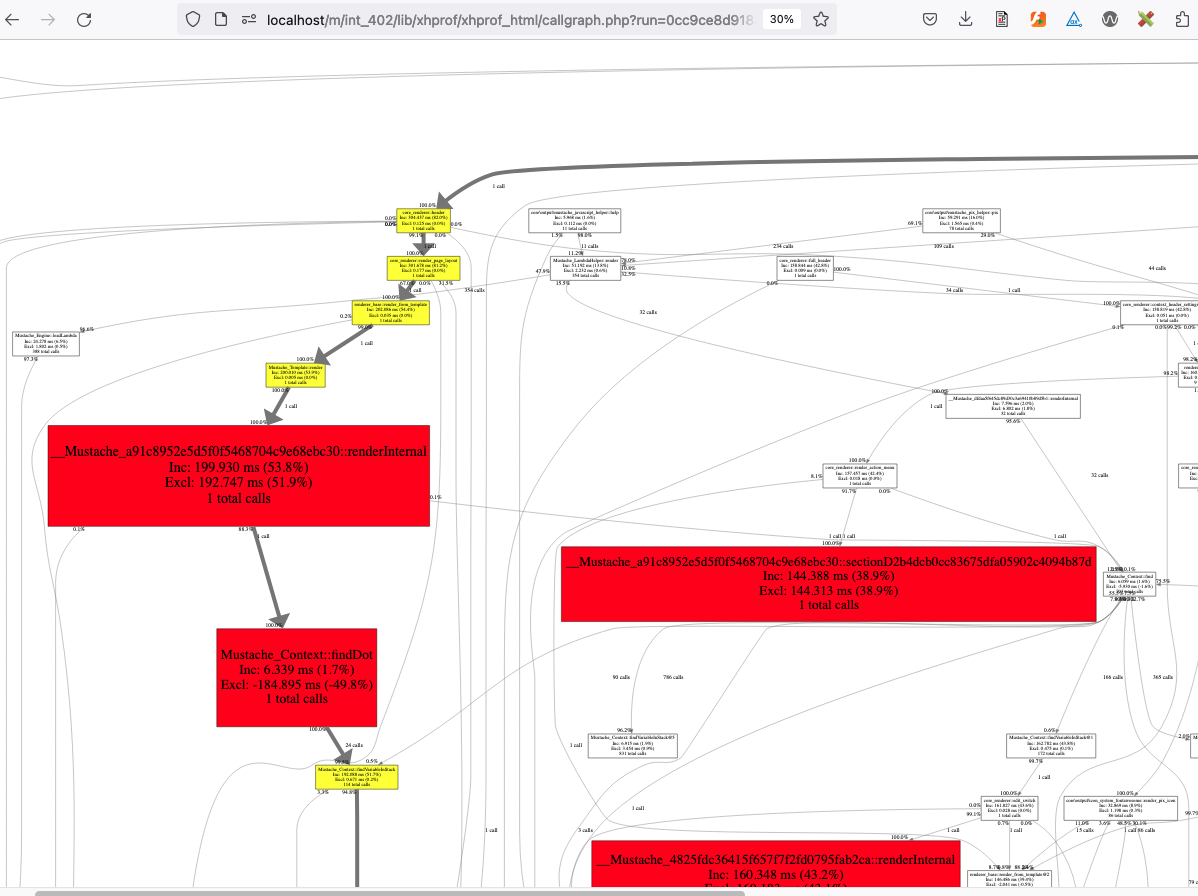Image resolution: width=1198 pixels, height=896 pixels.
Task: Click the '234 calls' edge label
Action: (x=783, y=246)
